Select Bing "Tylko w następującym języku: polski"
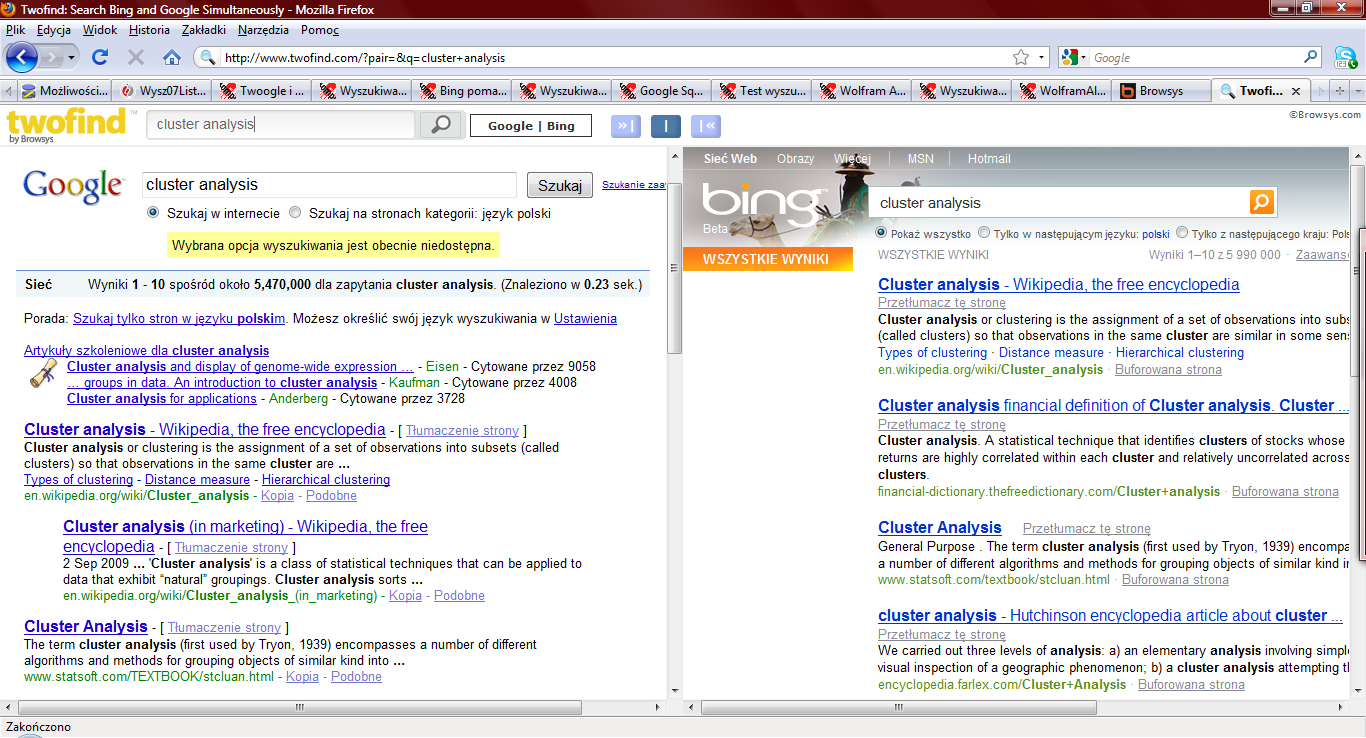The height and width of the screenshot is (738, 1366). pyautogui.click(x=984, y=232)
